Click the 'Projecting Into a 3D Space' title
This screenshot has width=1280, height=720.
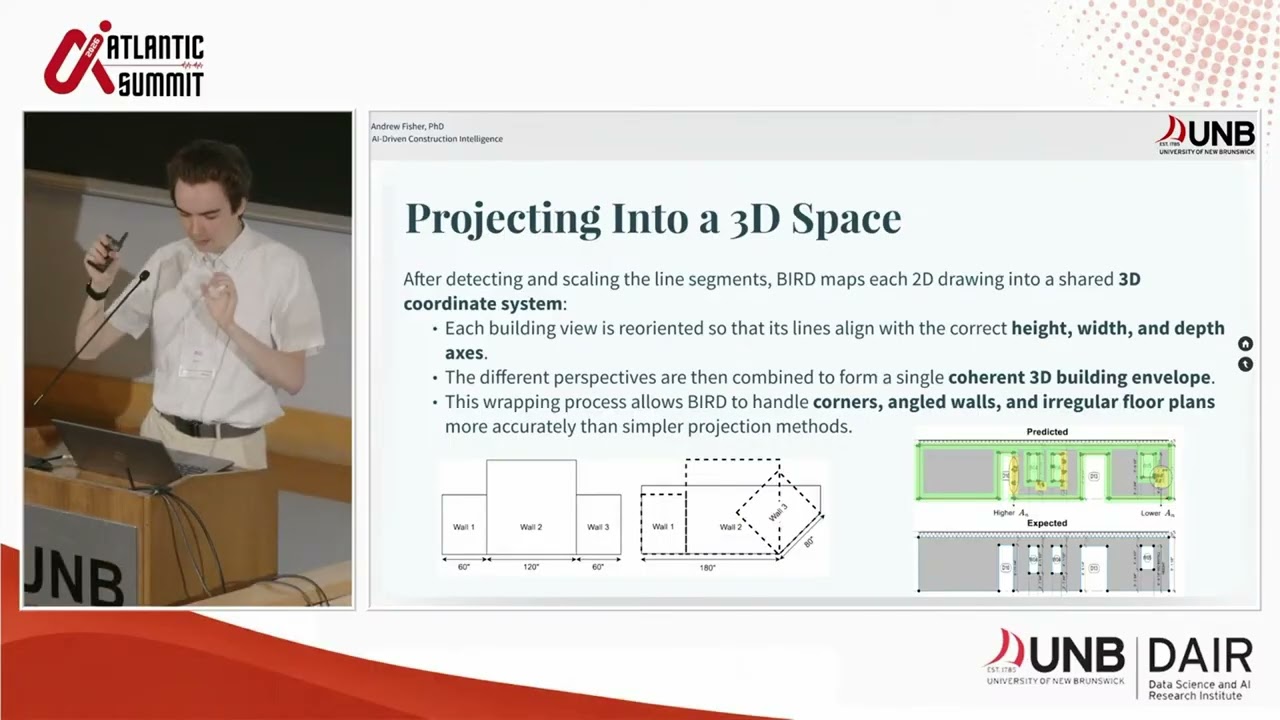652,218
